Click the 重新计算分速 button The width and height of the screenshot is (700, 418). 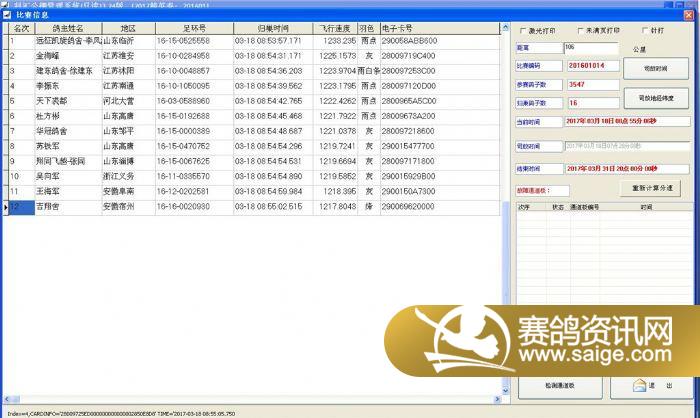tap(656, 188)
